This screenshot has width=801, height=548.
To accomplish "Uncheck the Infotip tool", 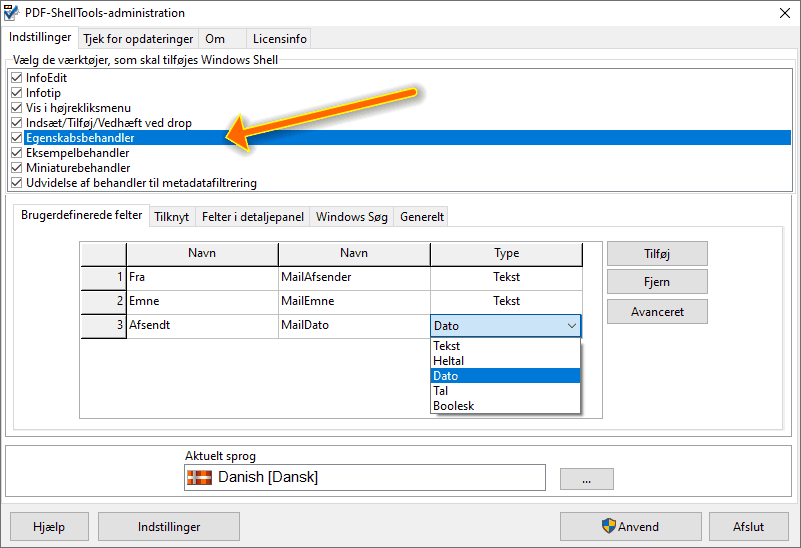I will click(x=16, y=92).
